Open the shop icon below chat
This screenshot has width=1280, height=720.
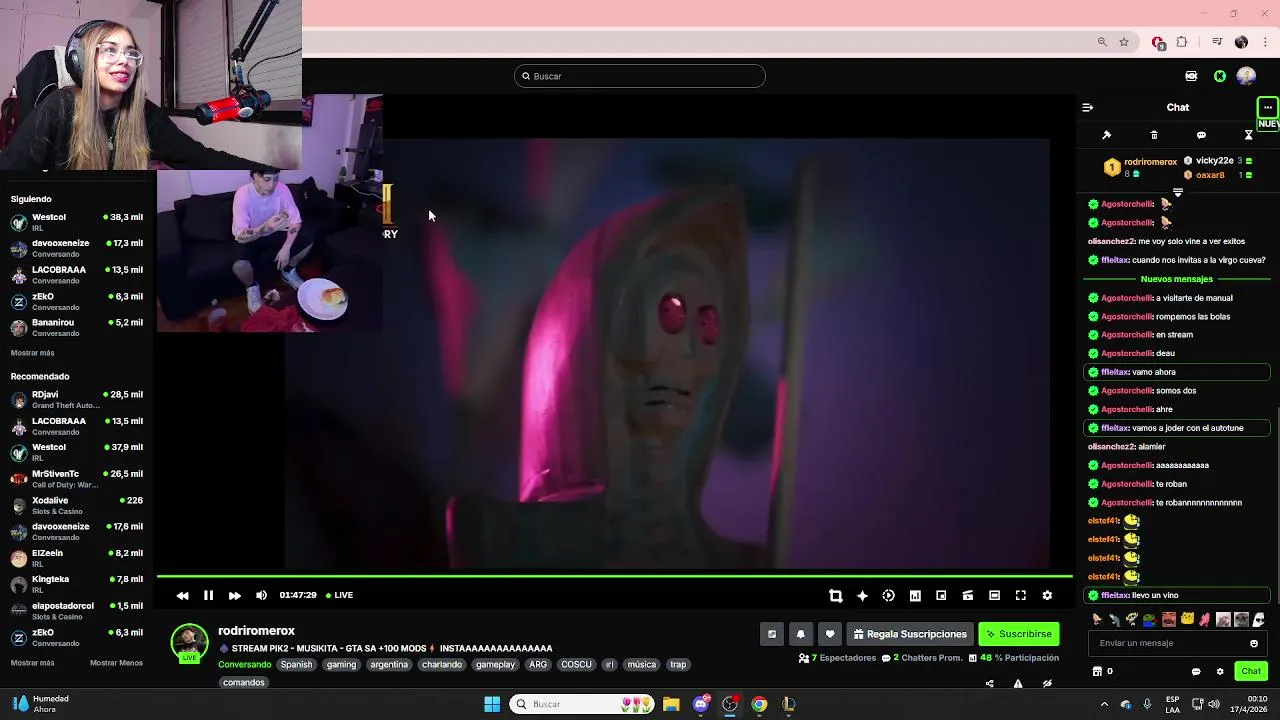pyautogui.click(x=1097, y=671)
